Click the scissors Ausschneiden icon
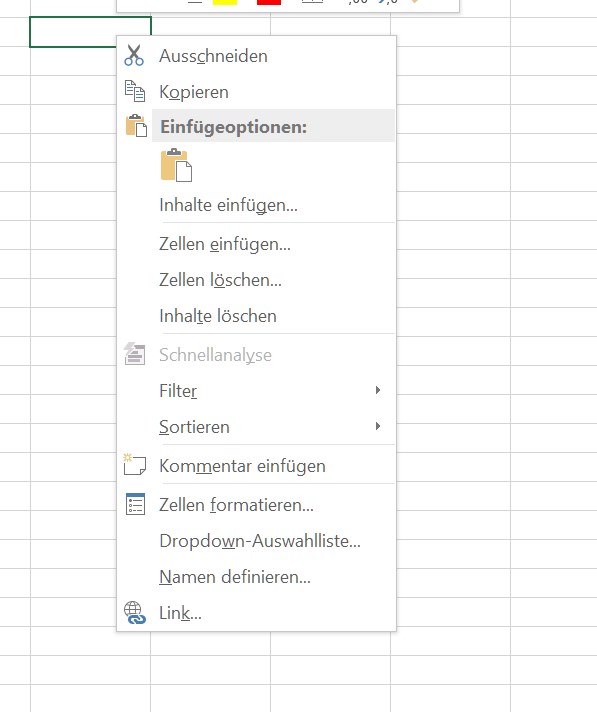597x712 pixels. pyautogui.click(x=134, y=55)
